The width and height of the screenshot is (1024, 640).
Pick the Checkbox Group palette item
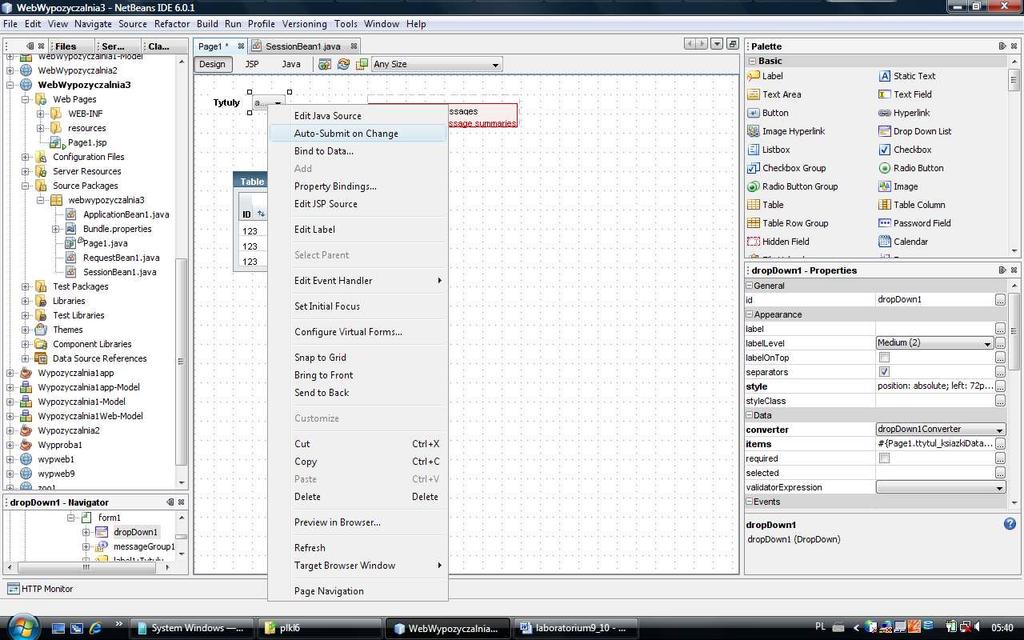coord(786,168)
